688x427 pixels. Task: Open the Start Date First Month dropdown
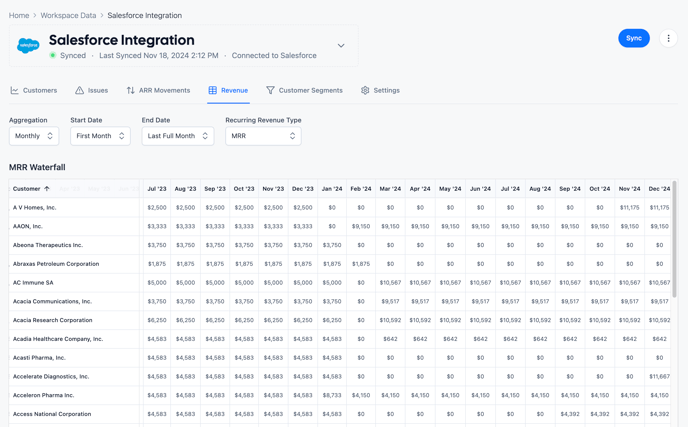[x=100, y=136]
